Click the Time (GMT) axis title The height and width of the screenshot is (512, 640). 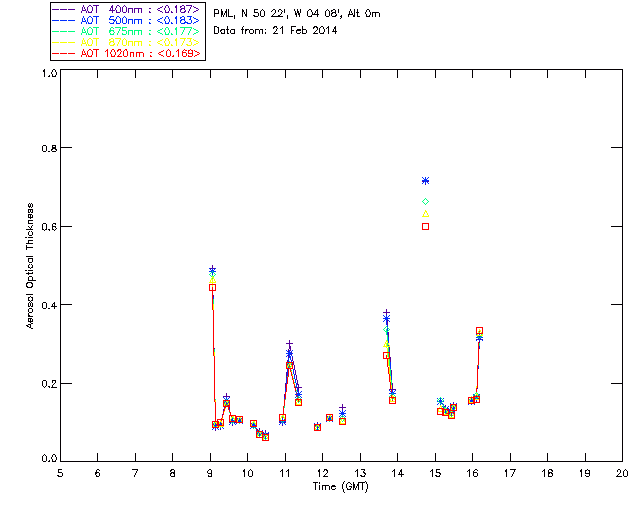pos(340,487)
